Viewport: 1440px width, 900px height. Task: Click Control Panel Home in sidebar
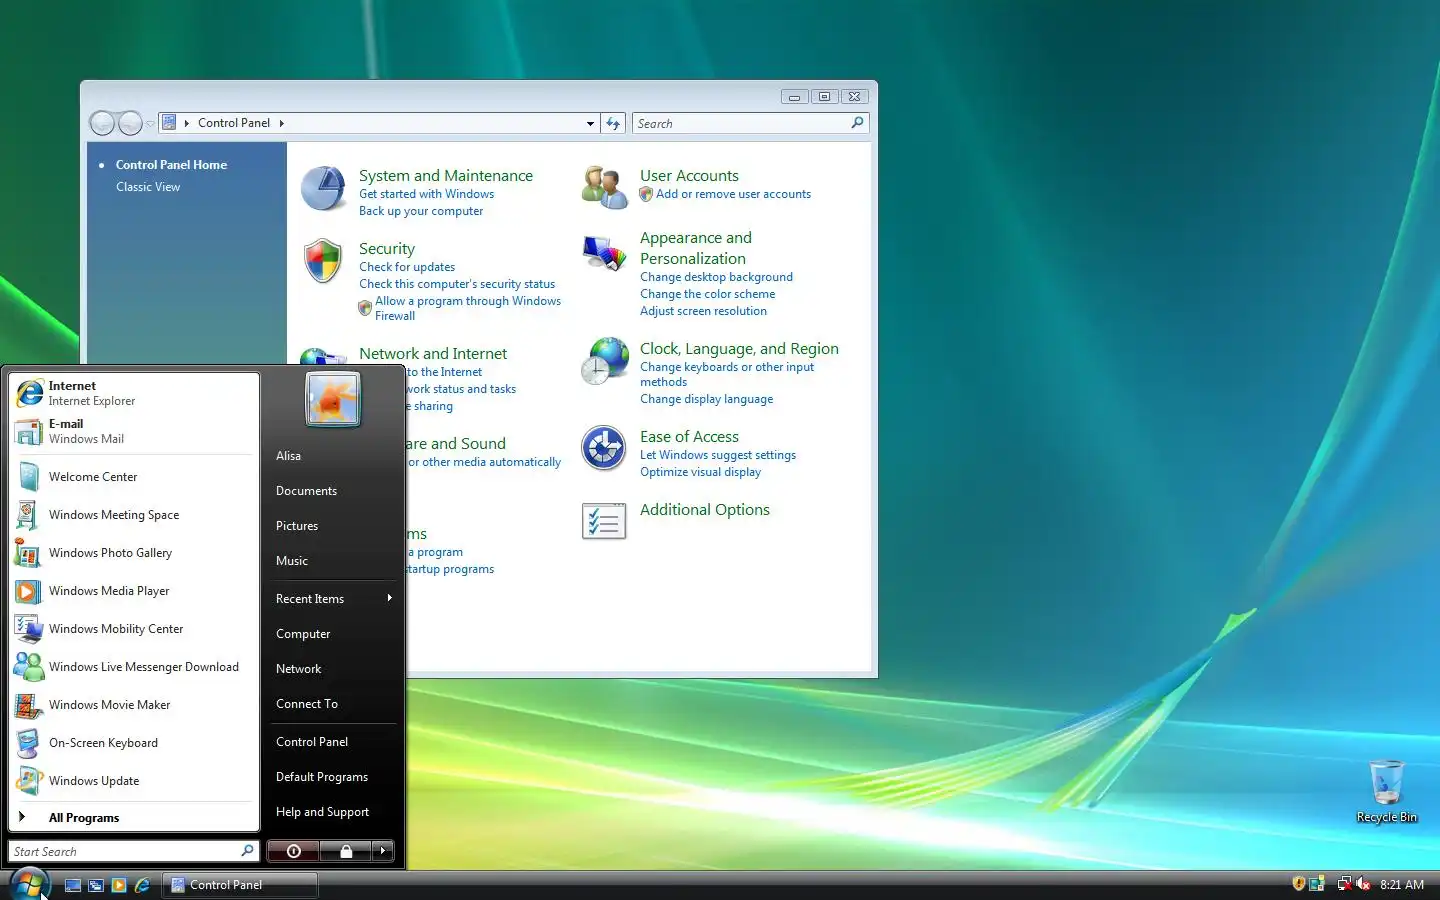coord(171,165)
